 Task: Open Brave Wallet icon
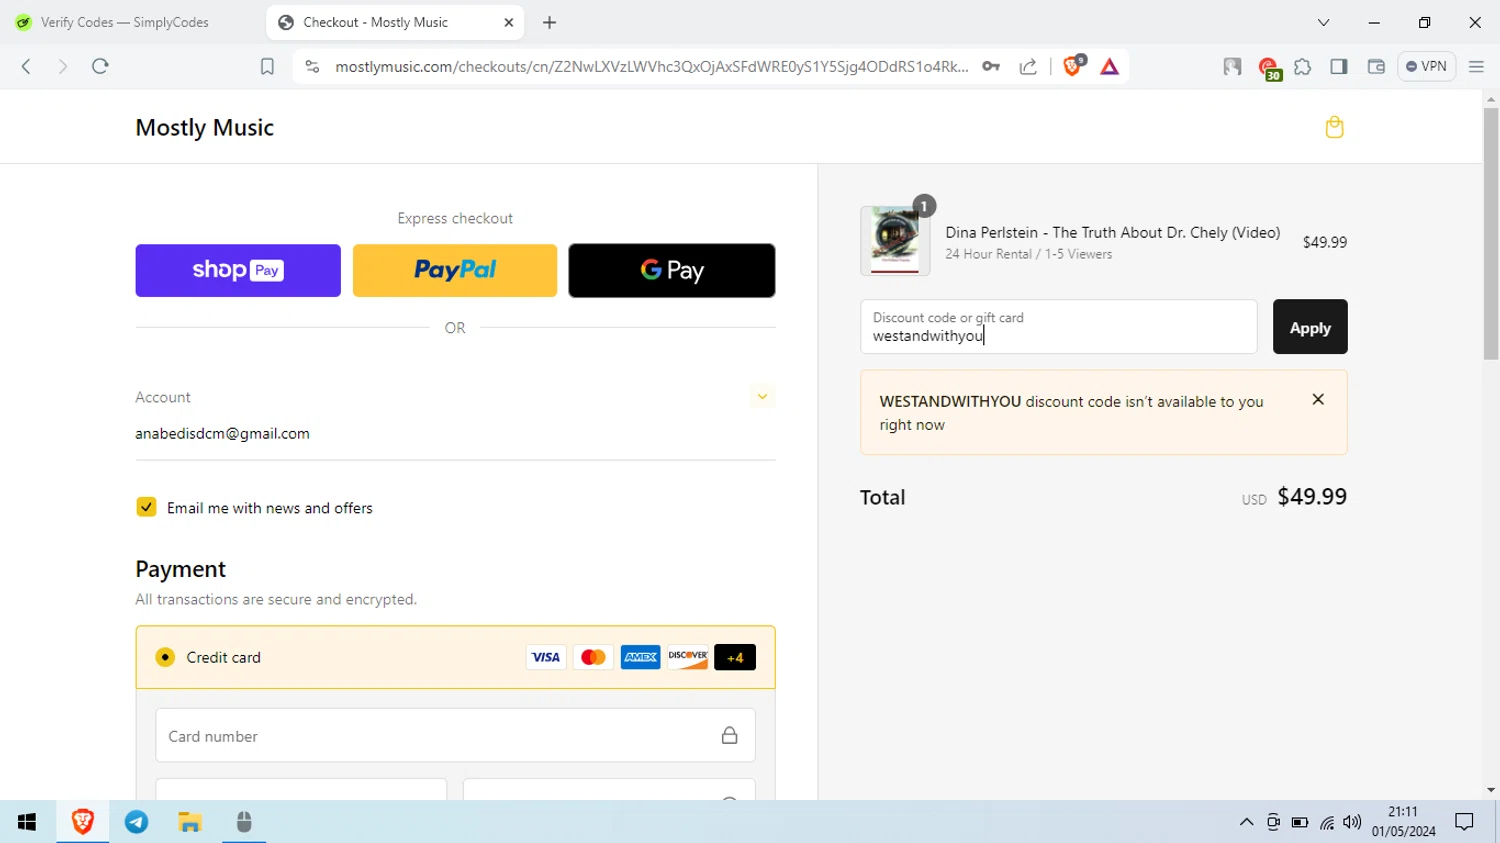1376,66
